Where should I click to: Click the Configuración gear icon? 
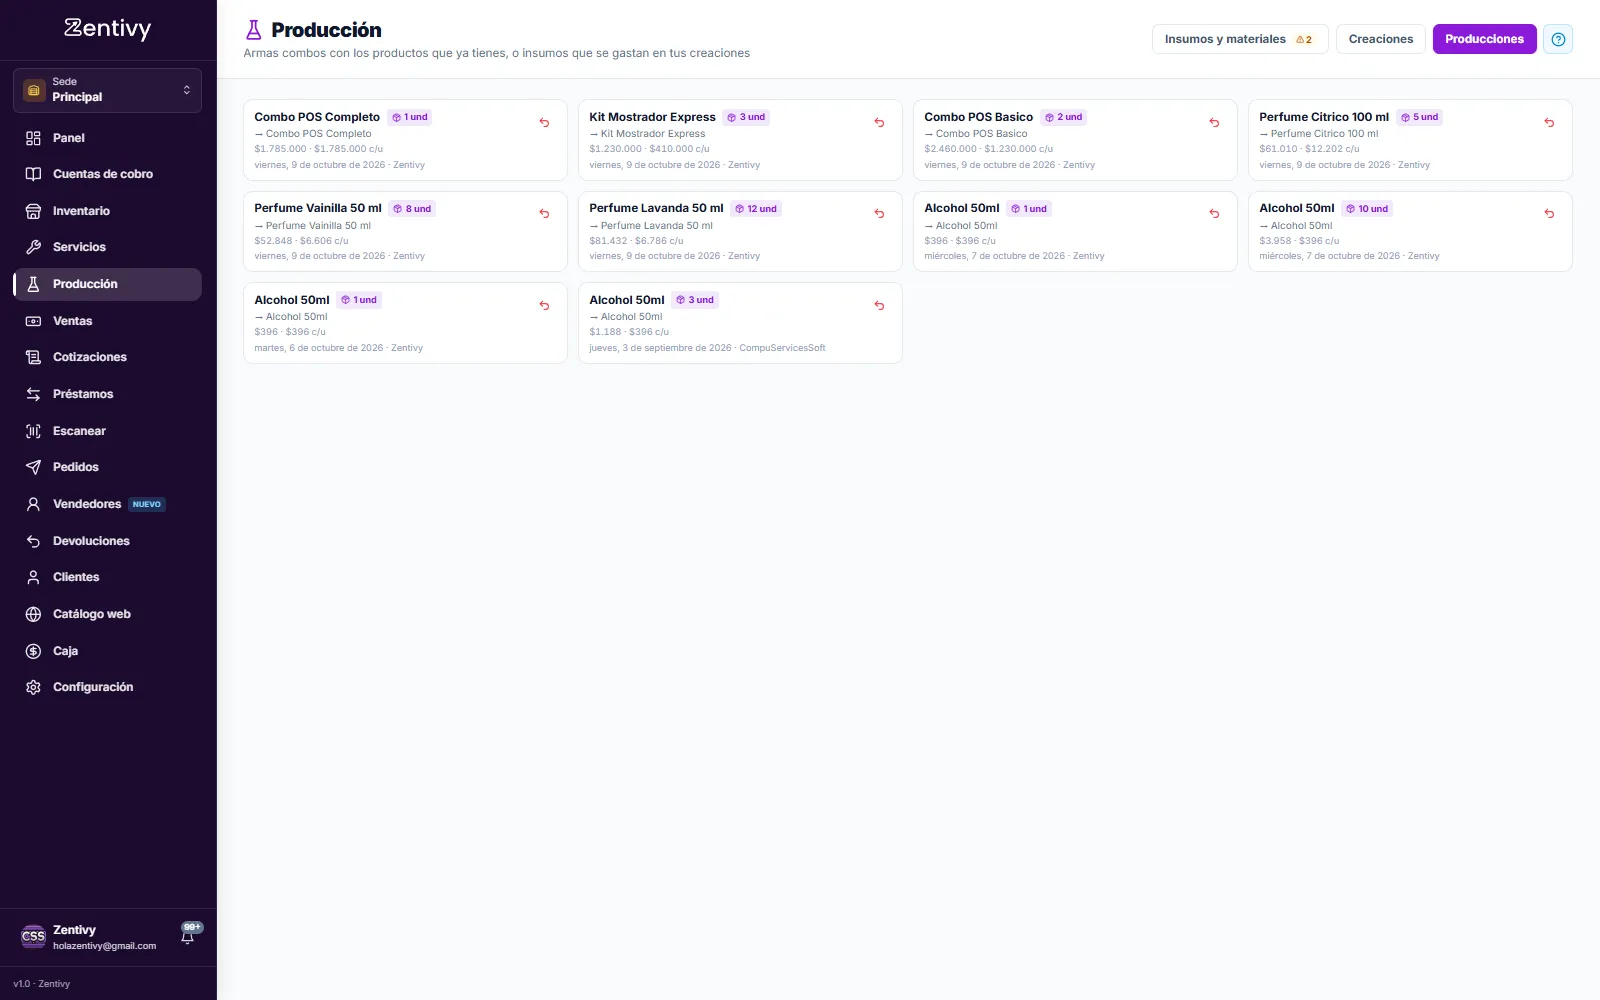[x=33, y=687]
